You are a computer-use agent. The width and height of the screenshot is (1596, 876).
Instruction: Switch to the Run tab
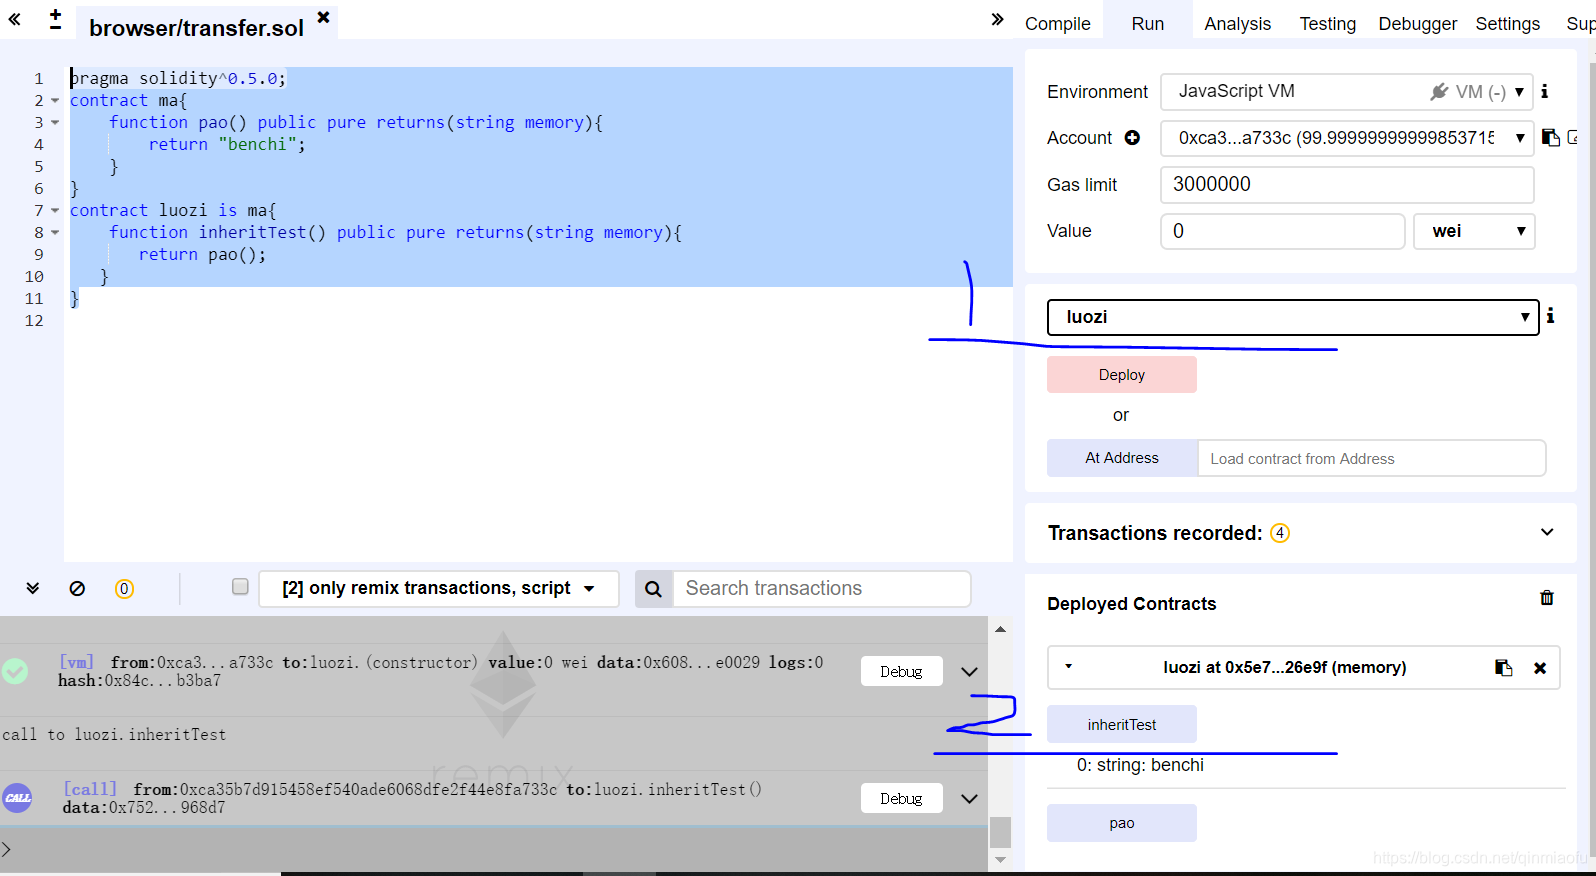[x=1147, y=24]
